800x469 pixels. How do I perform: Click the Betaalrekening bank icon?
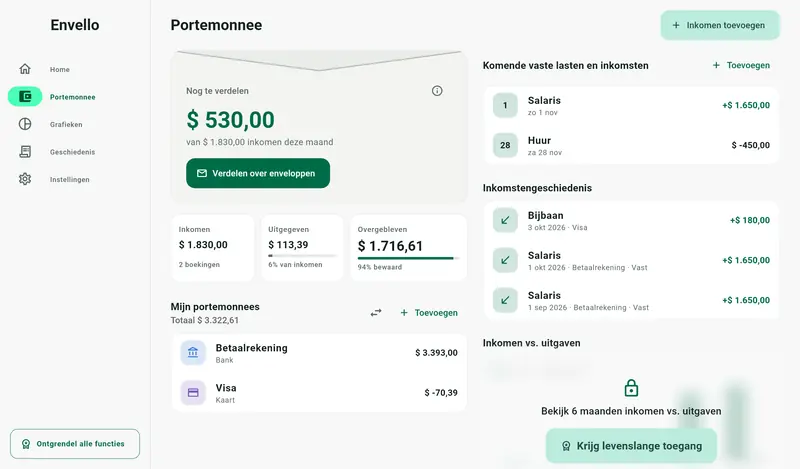tap(193, 353)
